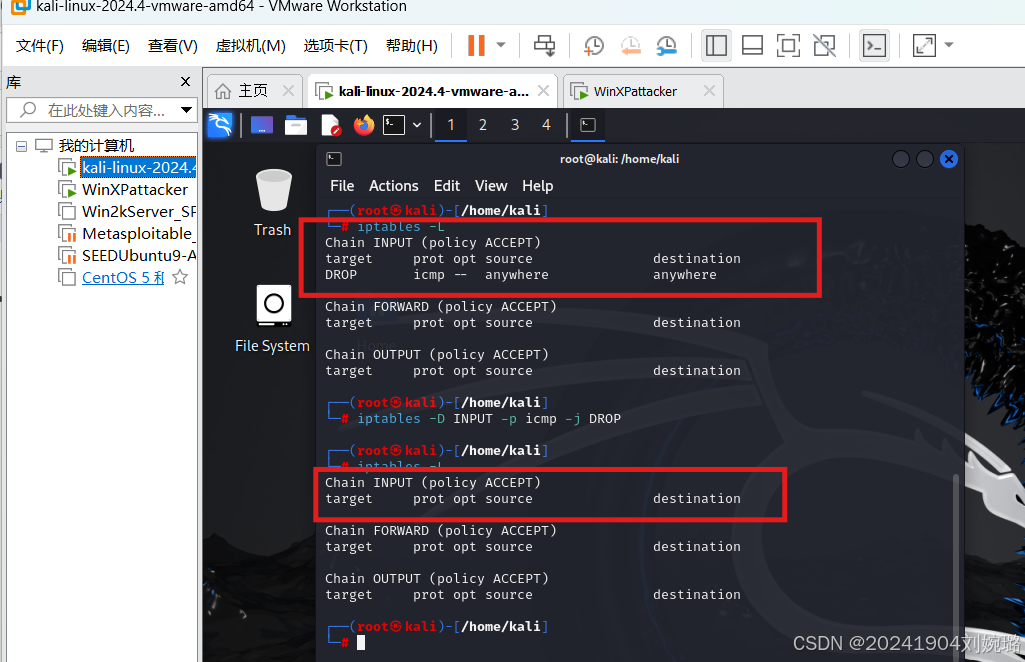Click the terminal window title bar icon
The image size is (1025, 662).
tap(334, 159)
